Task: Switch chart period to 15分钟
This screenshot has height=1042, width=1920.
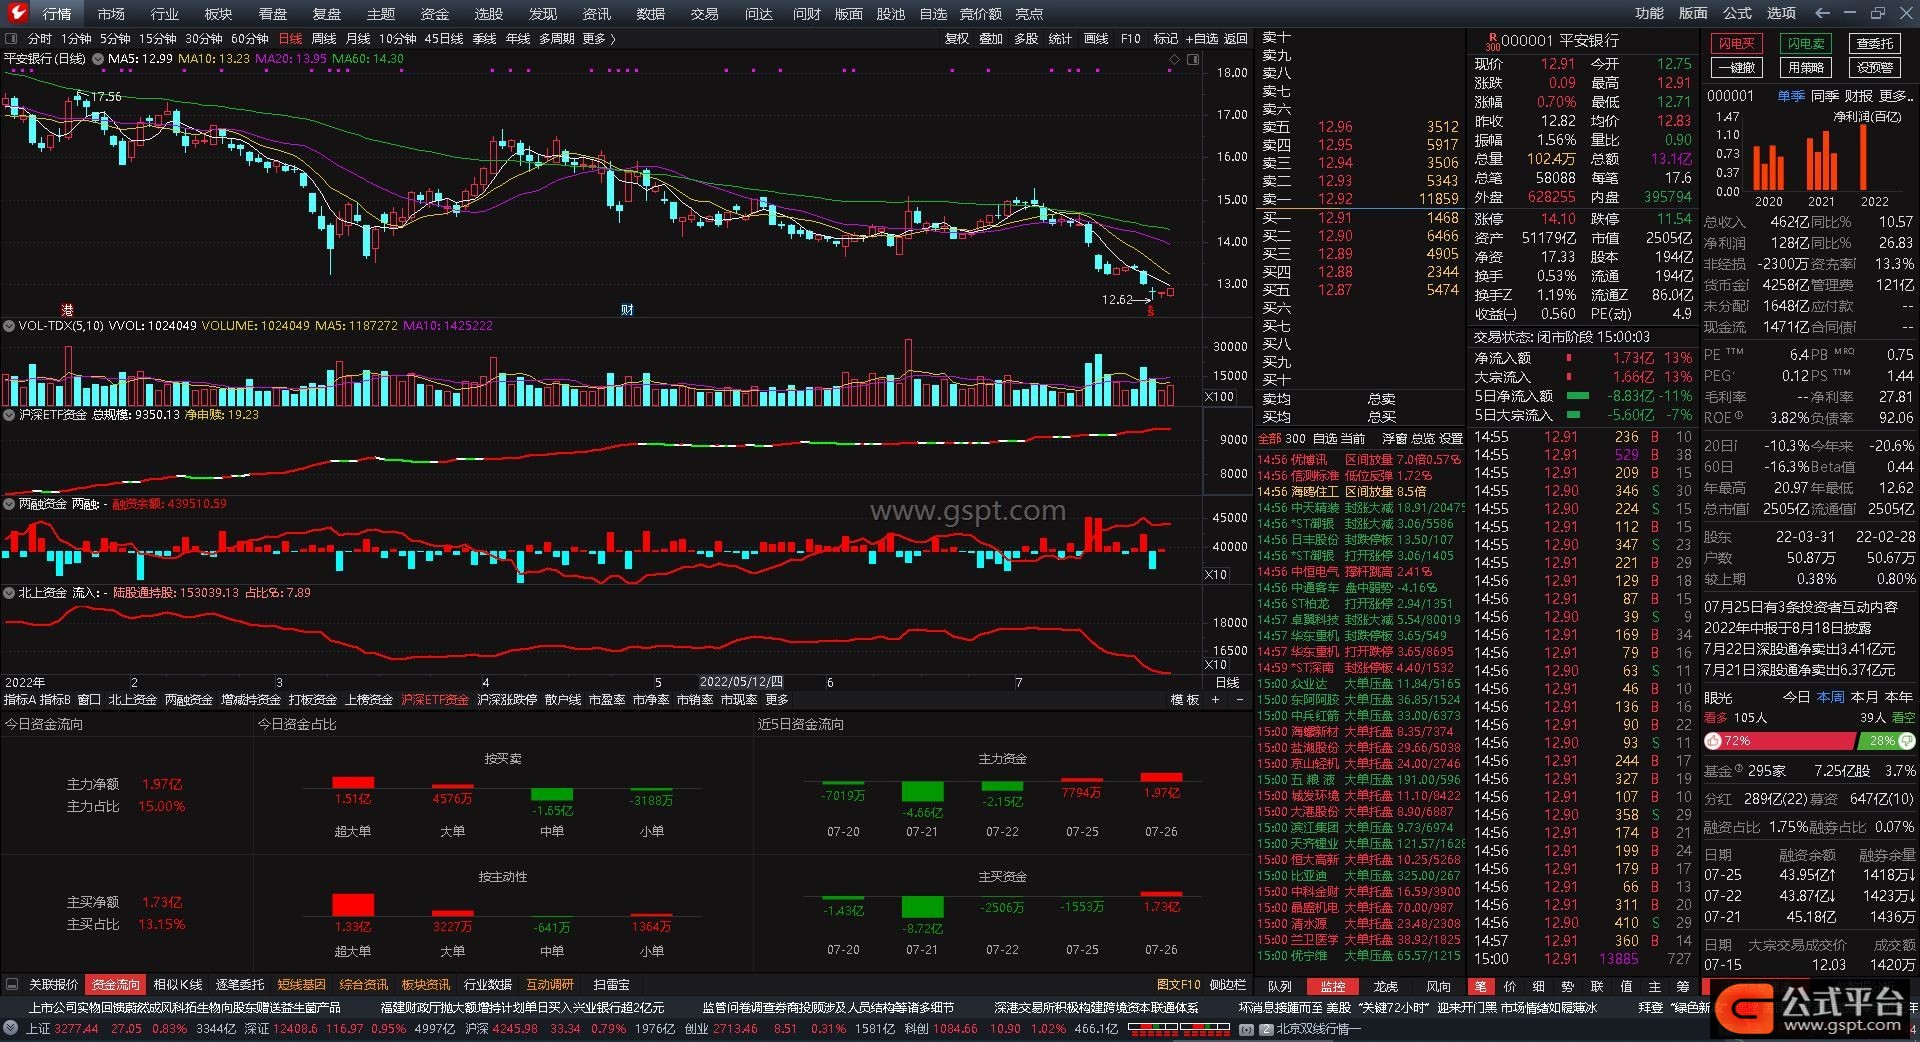Action: 157,39
